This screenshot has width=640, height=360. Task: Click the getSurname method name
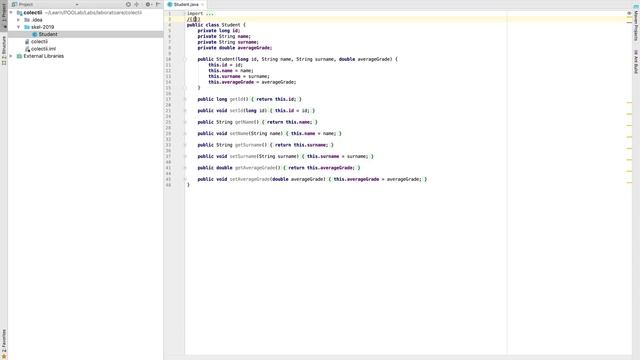point(248,145)
